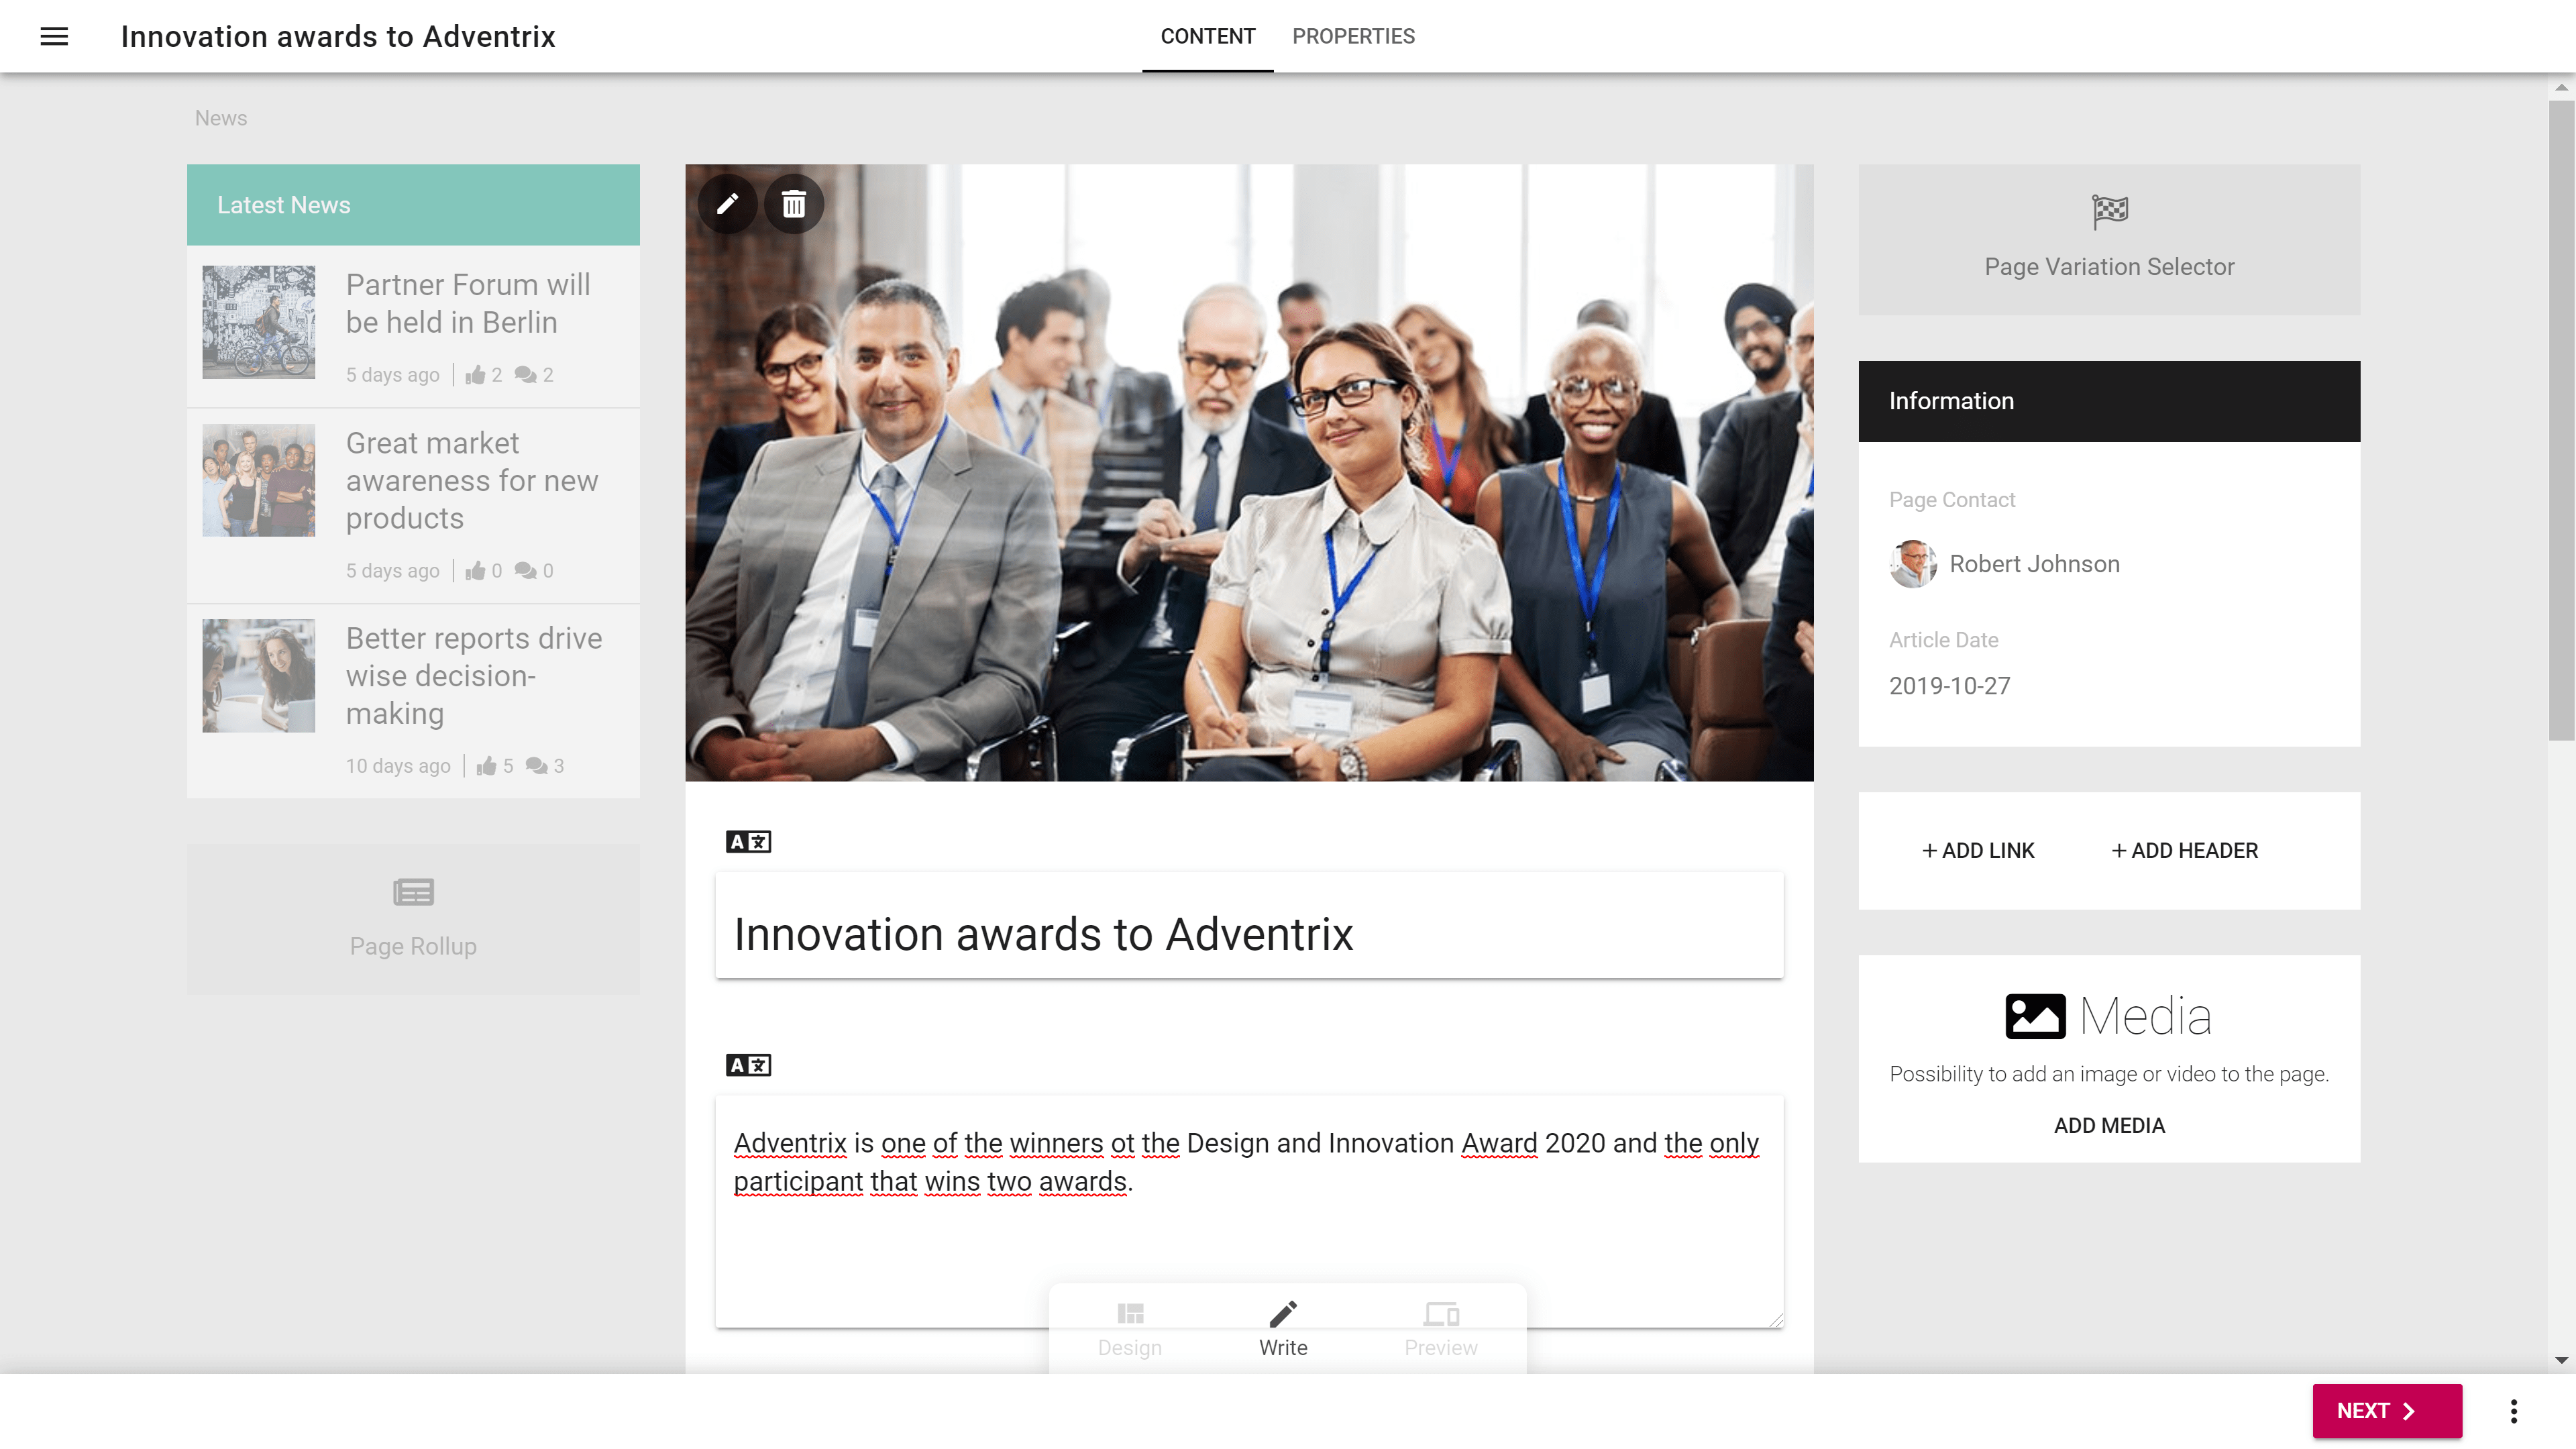
Task: Expand the hamburger menu top left
Action: (53, 36)
